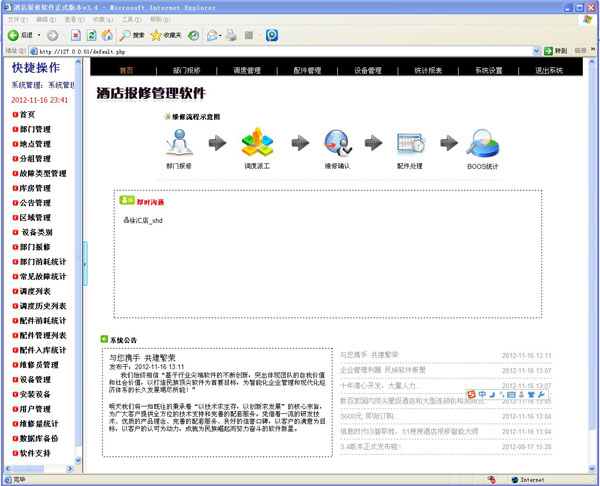
Task: Open the 文件 menu in IE
Action: pyautogui.click(x=17, y=20)
